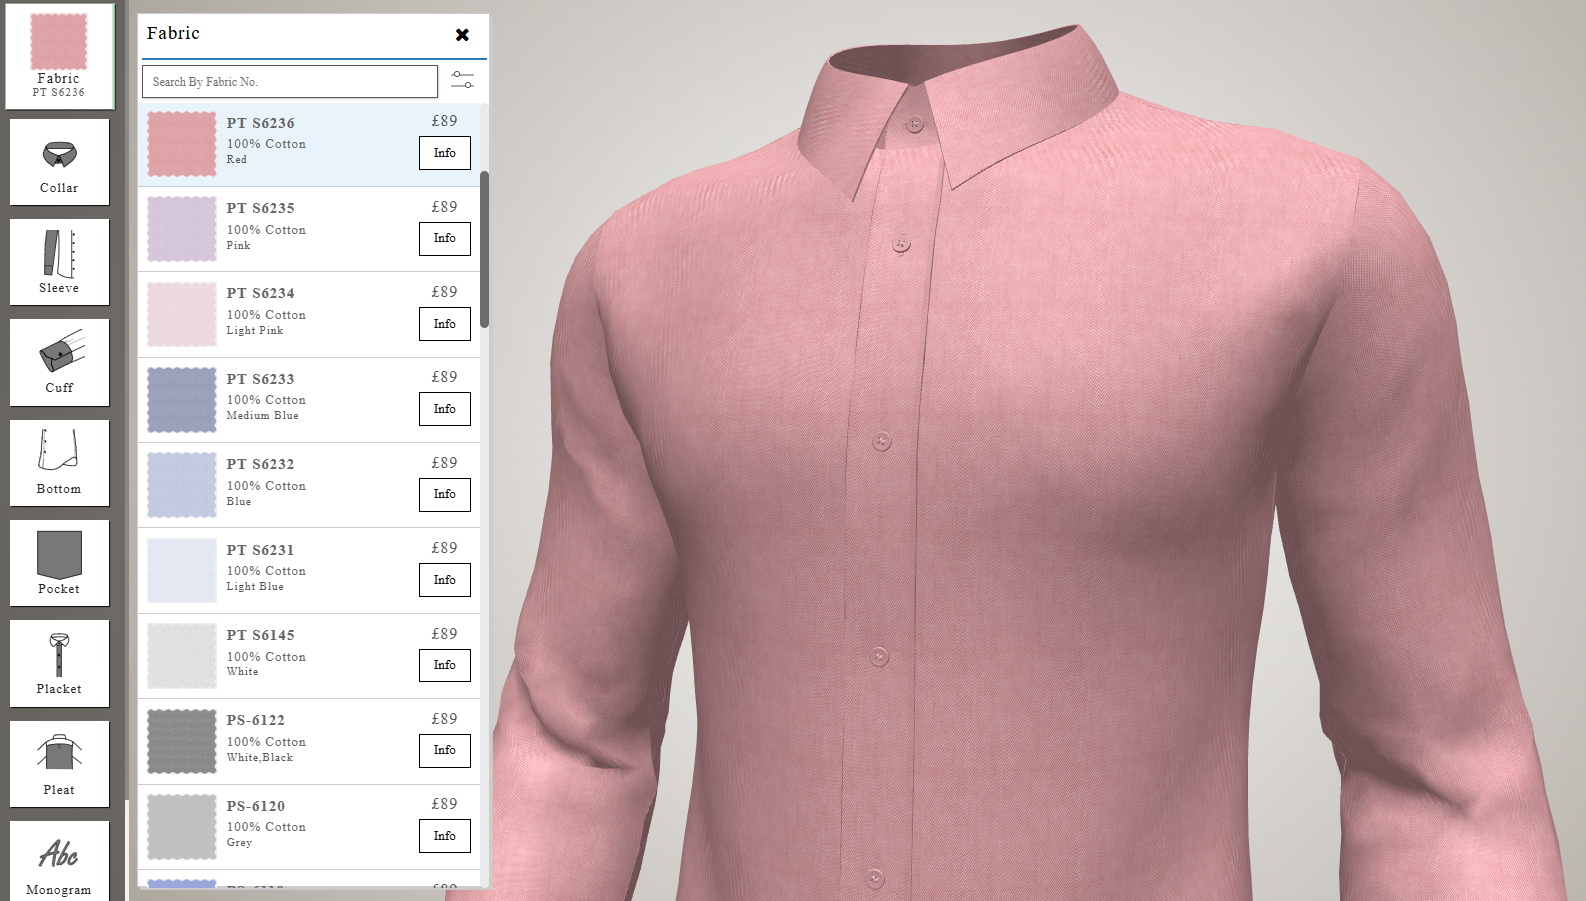Pick the light blue PT S6231 swatch
Viewport: 1586px width, 901px height.
click(182, 570)
